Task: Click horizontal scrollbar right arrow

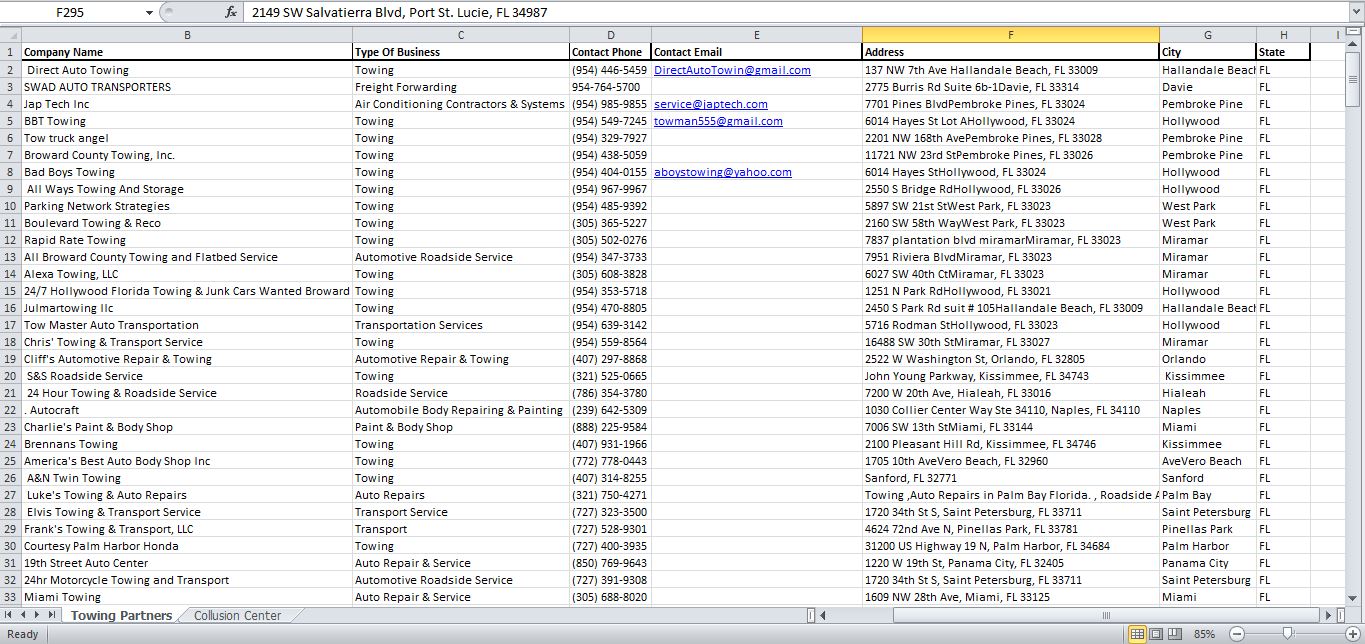Action: click(1328, 615)
